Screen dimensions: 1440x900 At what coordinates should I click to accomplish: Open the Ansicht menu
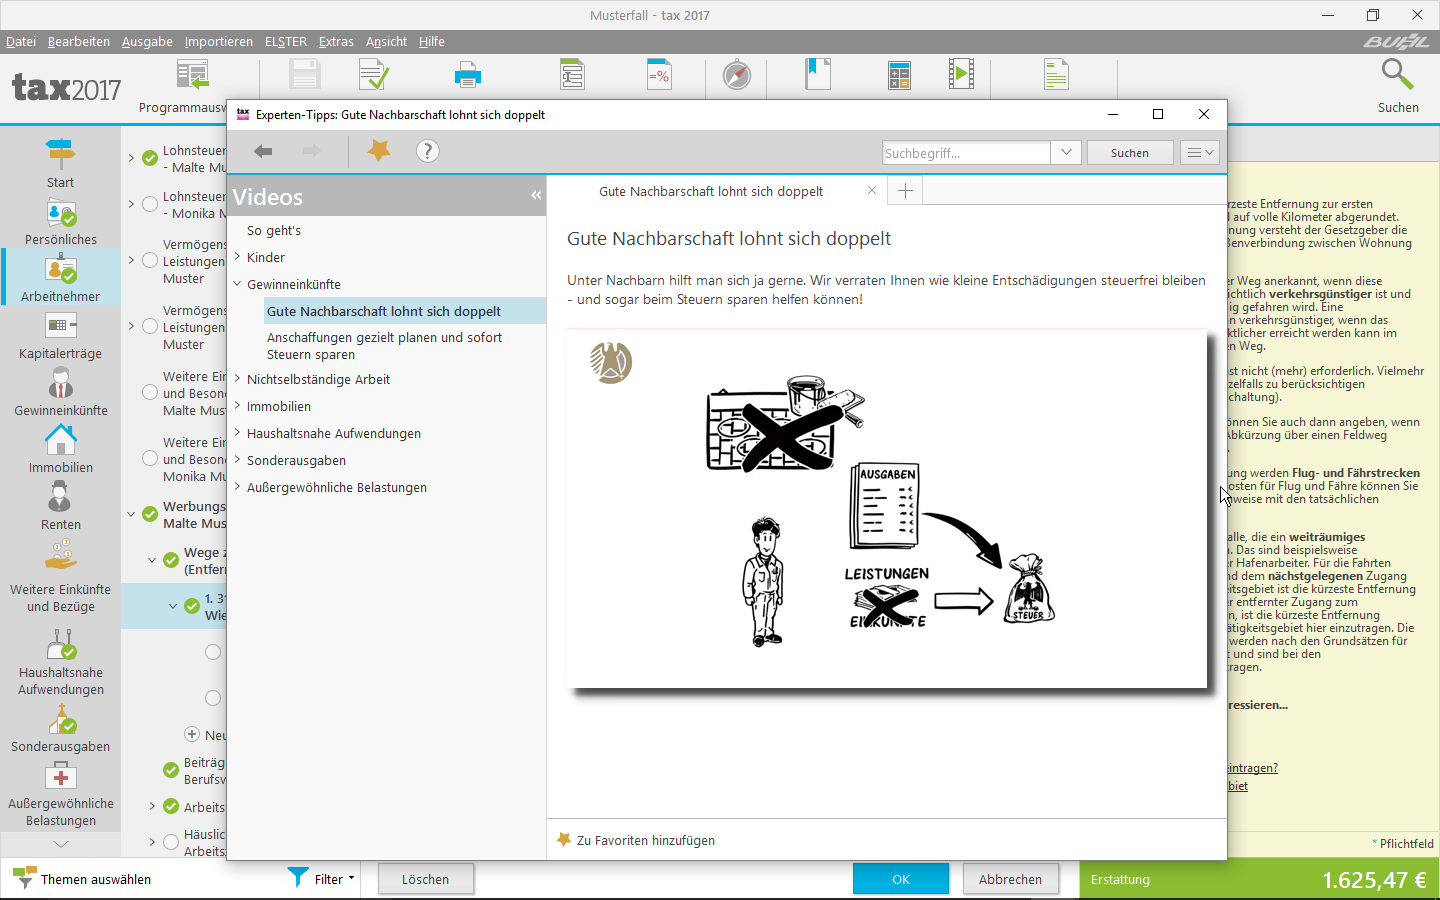pyautogui.click(x=386, y=41)
